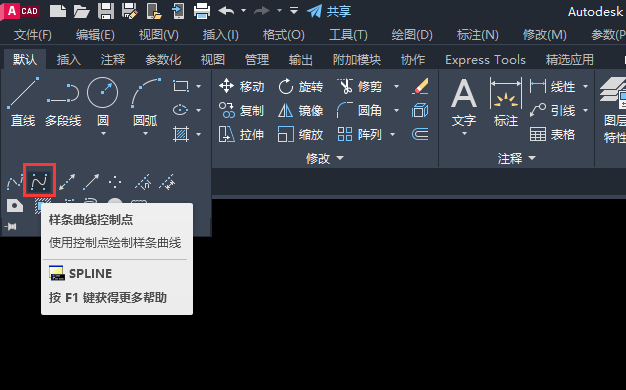Select the Measure tool icon

[167, 182]
